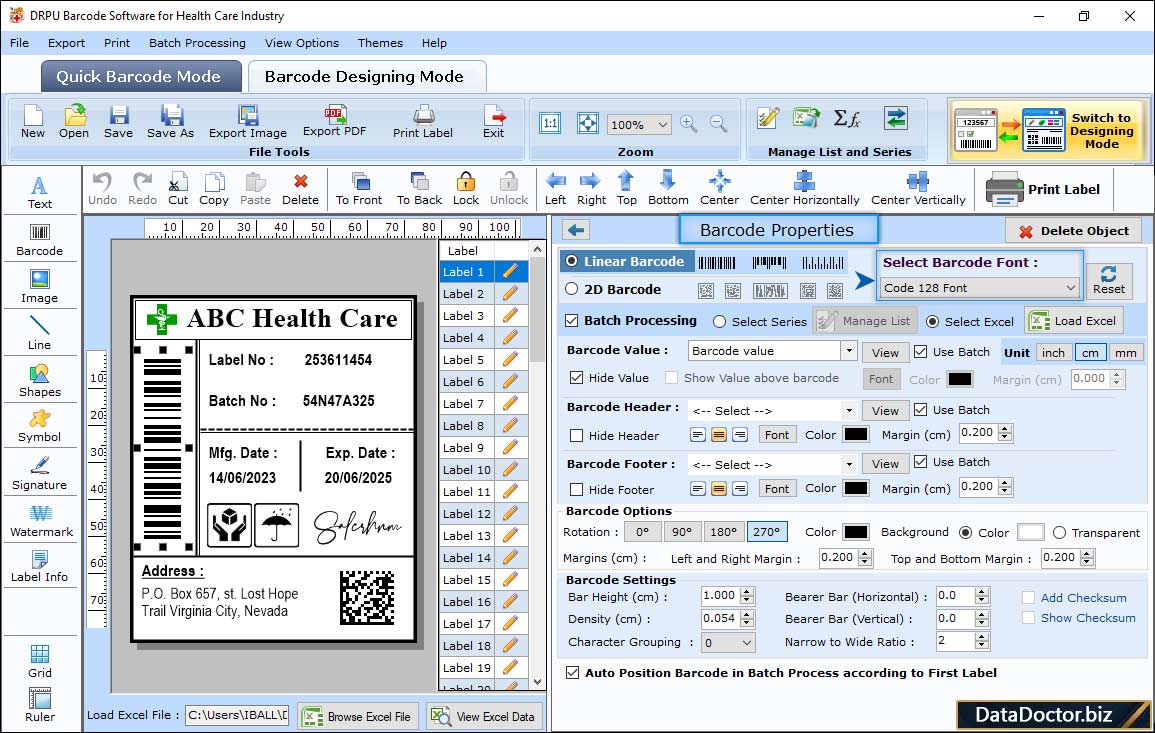
Task: Select the Text tool in sidebar
Action: click(x=40, y=193)
